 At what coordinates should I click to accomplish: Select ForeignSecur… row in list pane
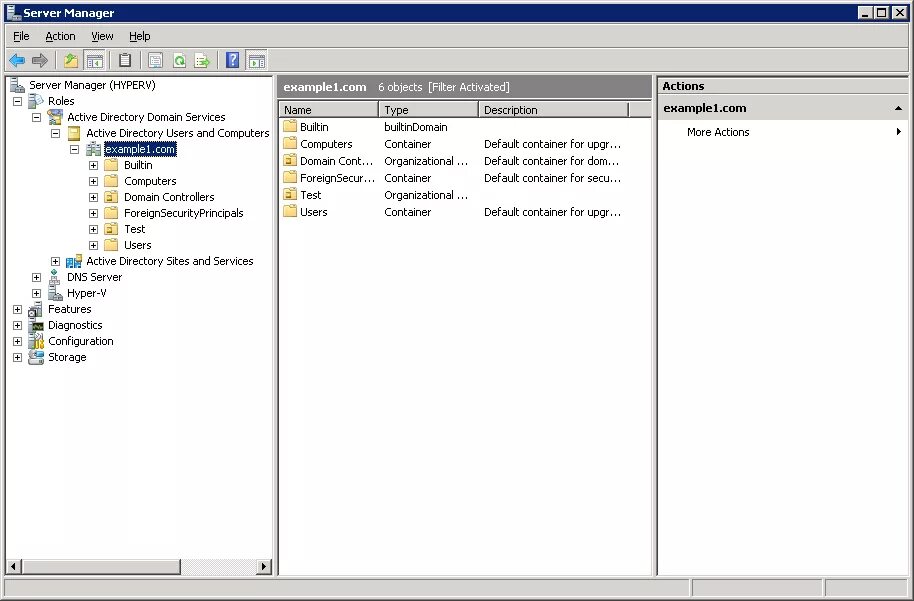tap(465, 178)
